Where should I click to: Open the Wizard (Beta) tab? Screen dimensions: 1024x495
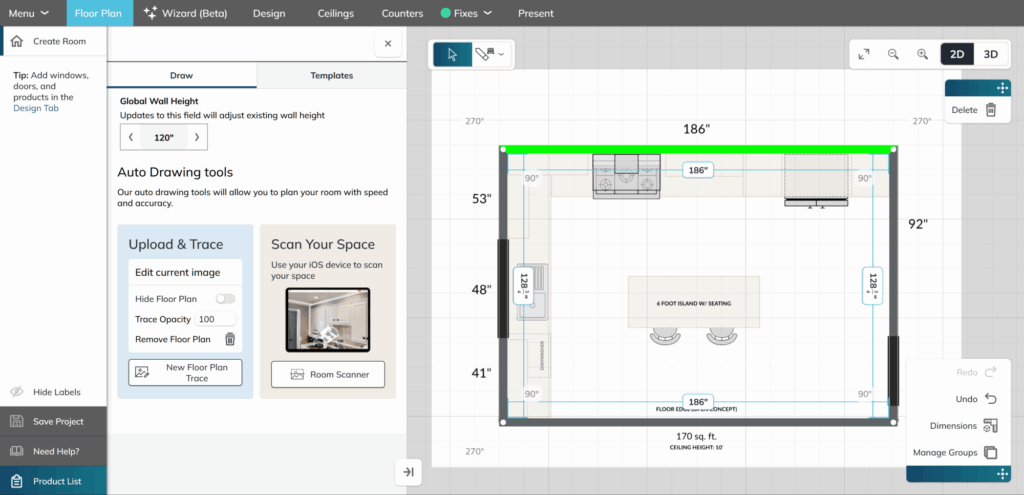[185, 13]
